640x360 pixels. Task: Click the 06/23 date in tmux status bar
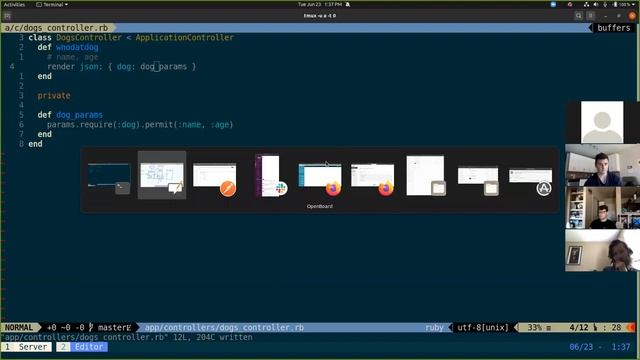(x=581, y=347)
